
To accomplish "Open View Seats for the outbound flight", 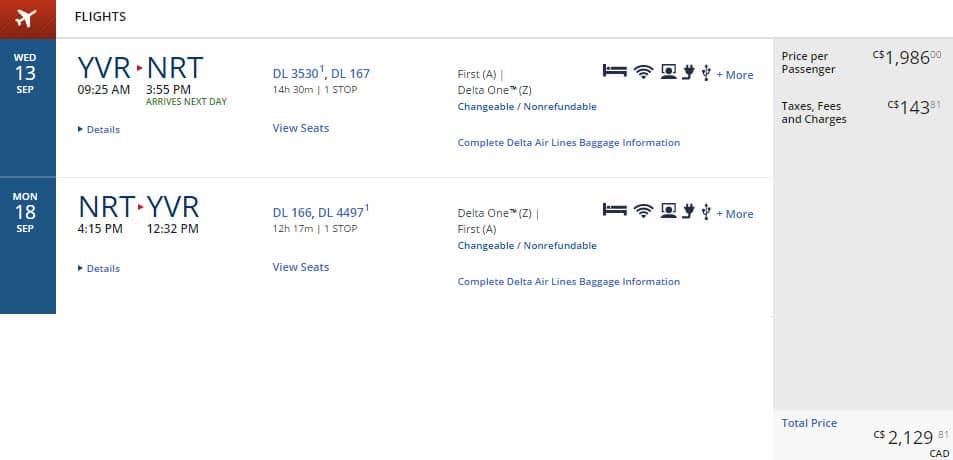I will click(x=300, y=128).
